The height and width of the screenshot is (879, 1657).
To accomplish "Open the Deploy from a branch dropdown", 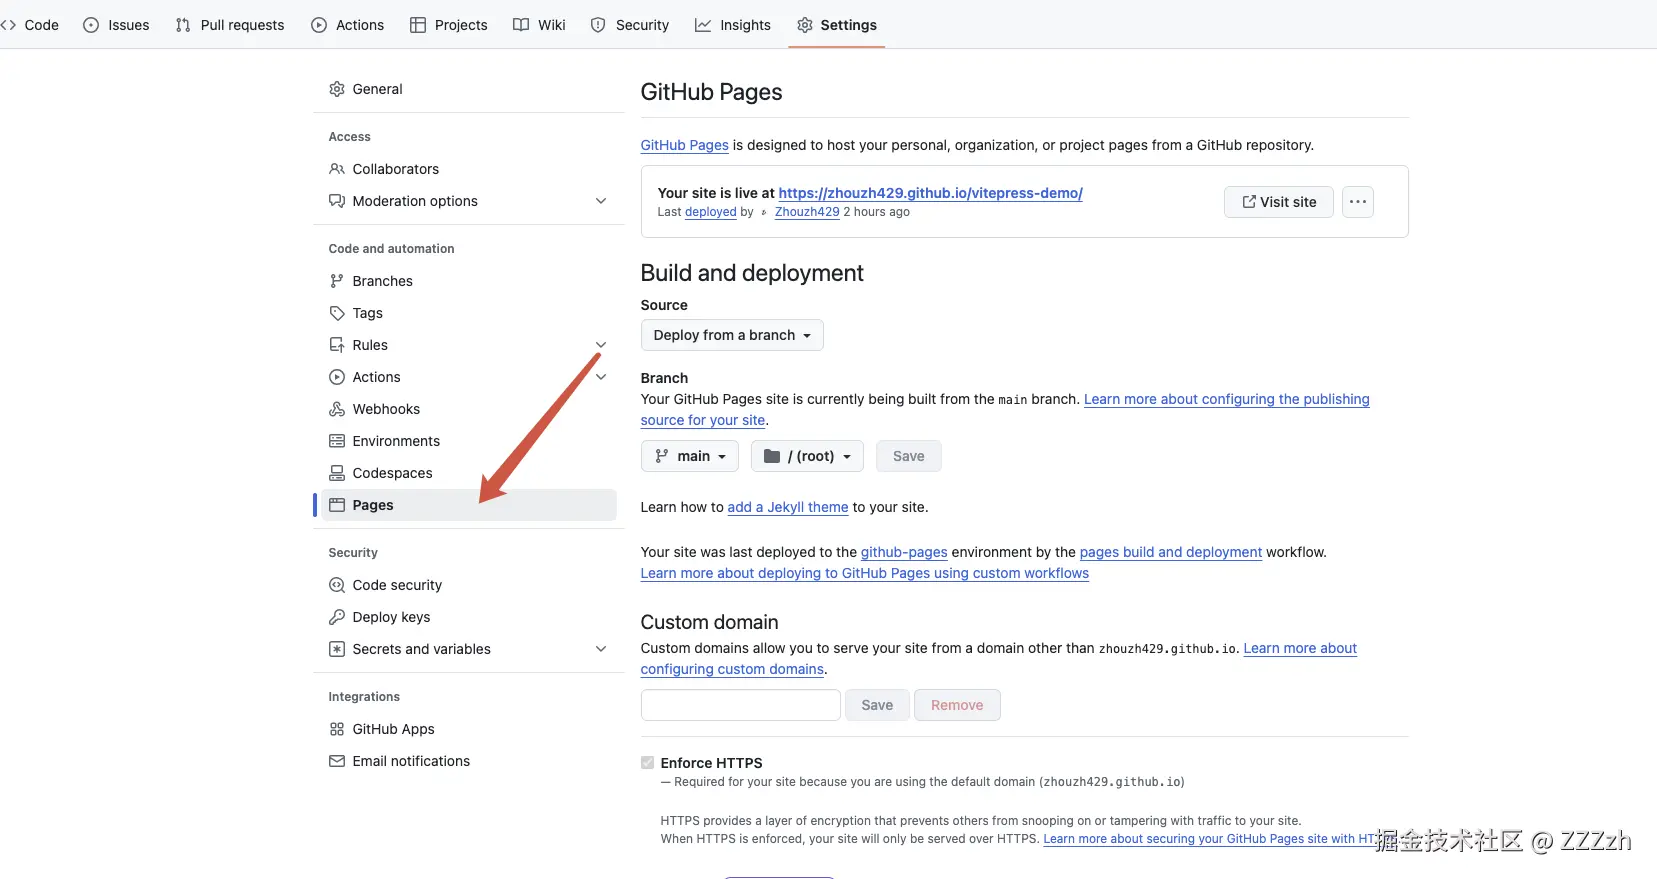I will point(732,335).
